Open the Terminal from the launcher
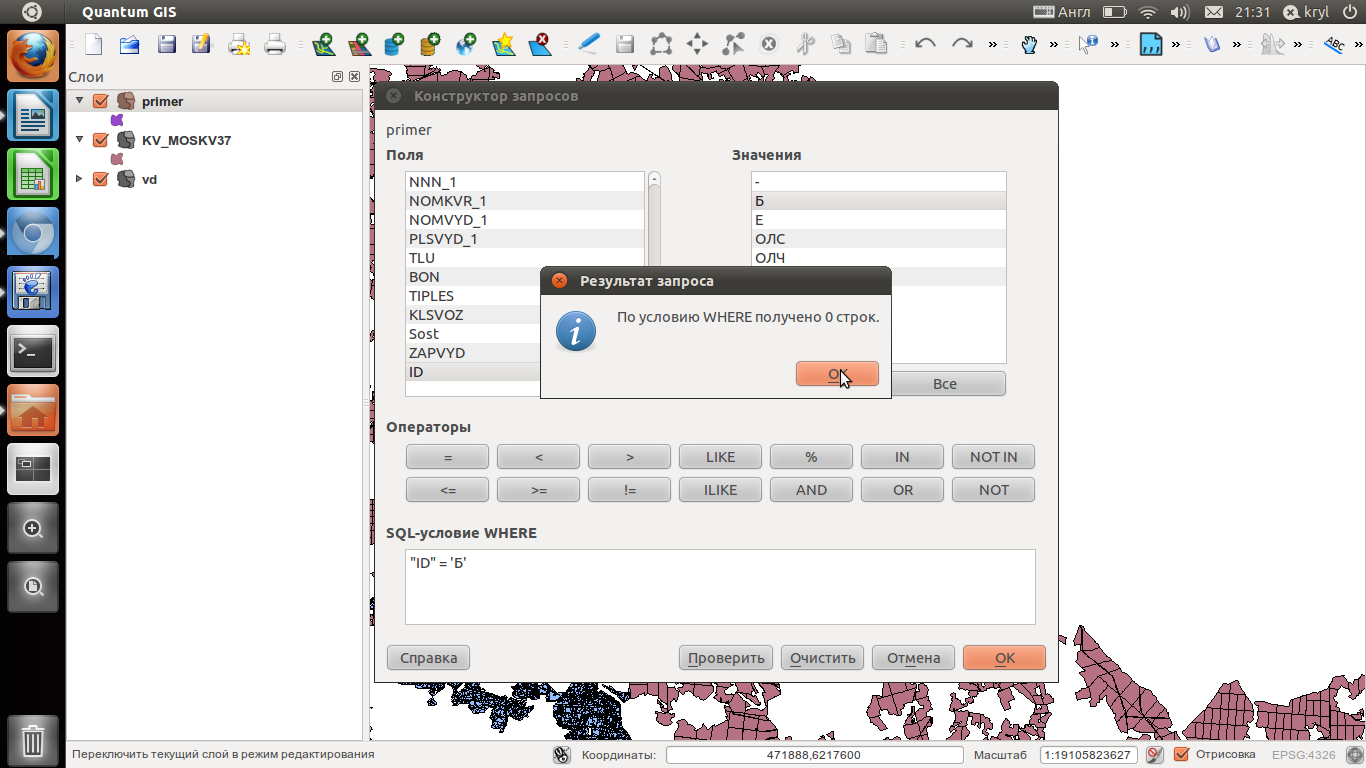The height and width of the screenshot is (768, 1366). (33, 351)
